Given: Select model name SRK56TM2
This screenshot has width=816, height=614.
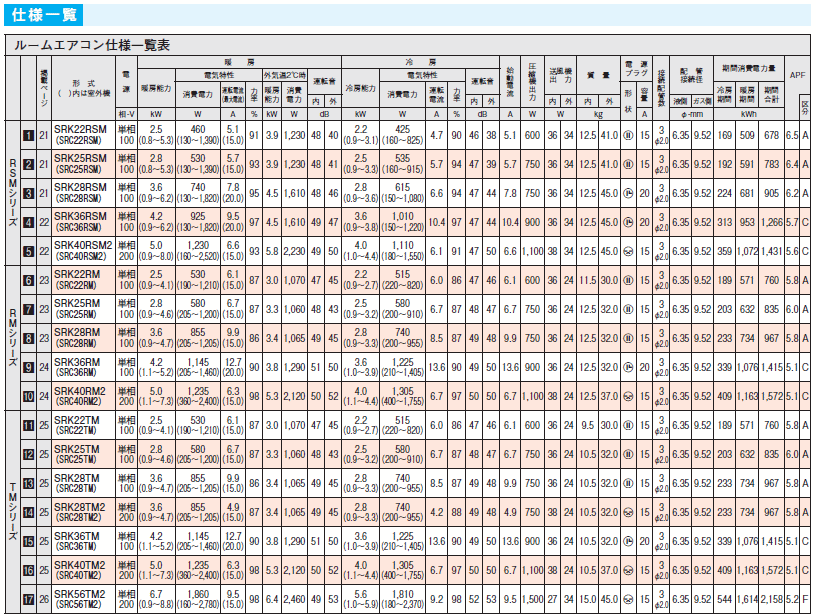Looking at the screenshot, I should coord(80,594).
